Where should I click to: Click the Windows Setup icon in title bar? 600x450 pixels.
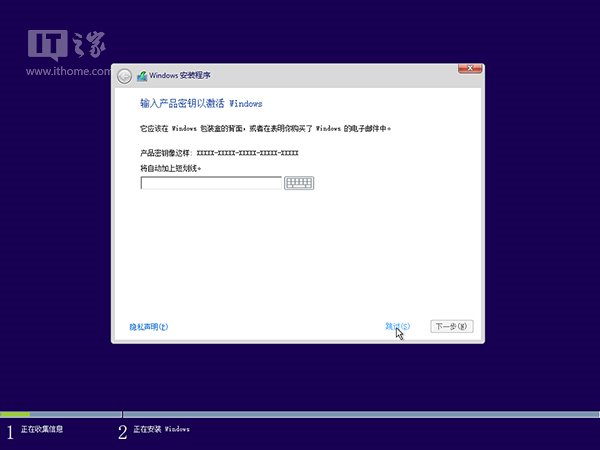[142, 76]
